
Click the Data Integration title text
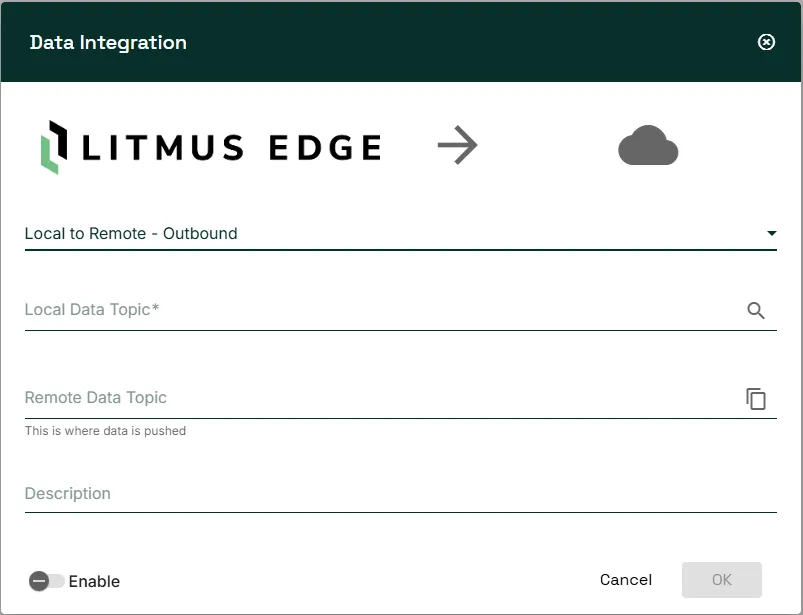[108, 43]
